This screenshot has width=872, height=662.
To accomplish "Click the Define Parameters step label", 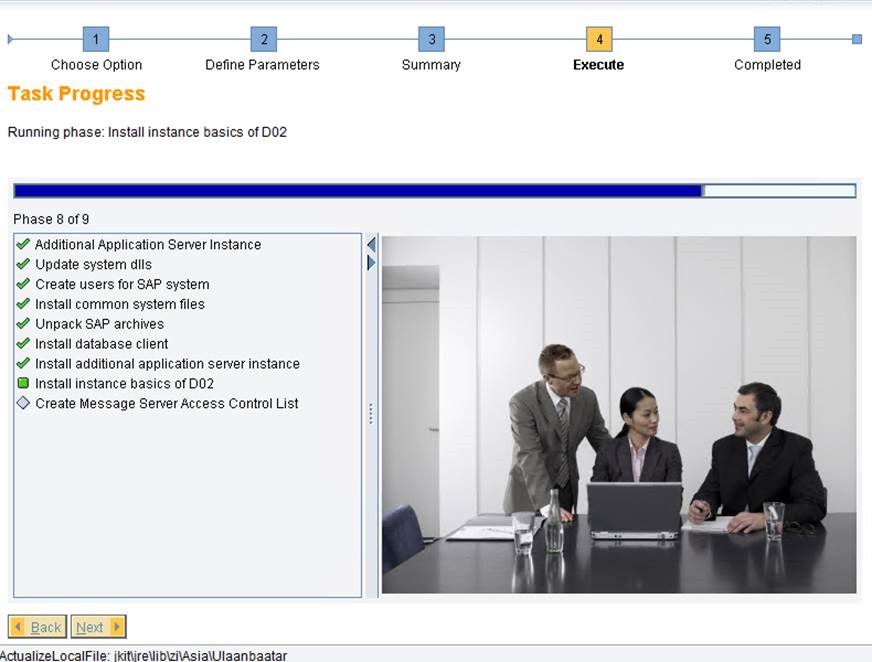I will [x=262, y=65].
